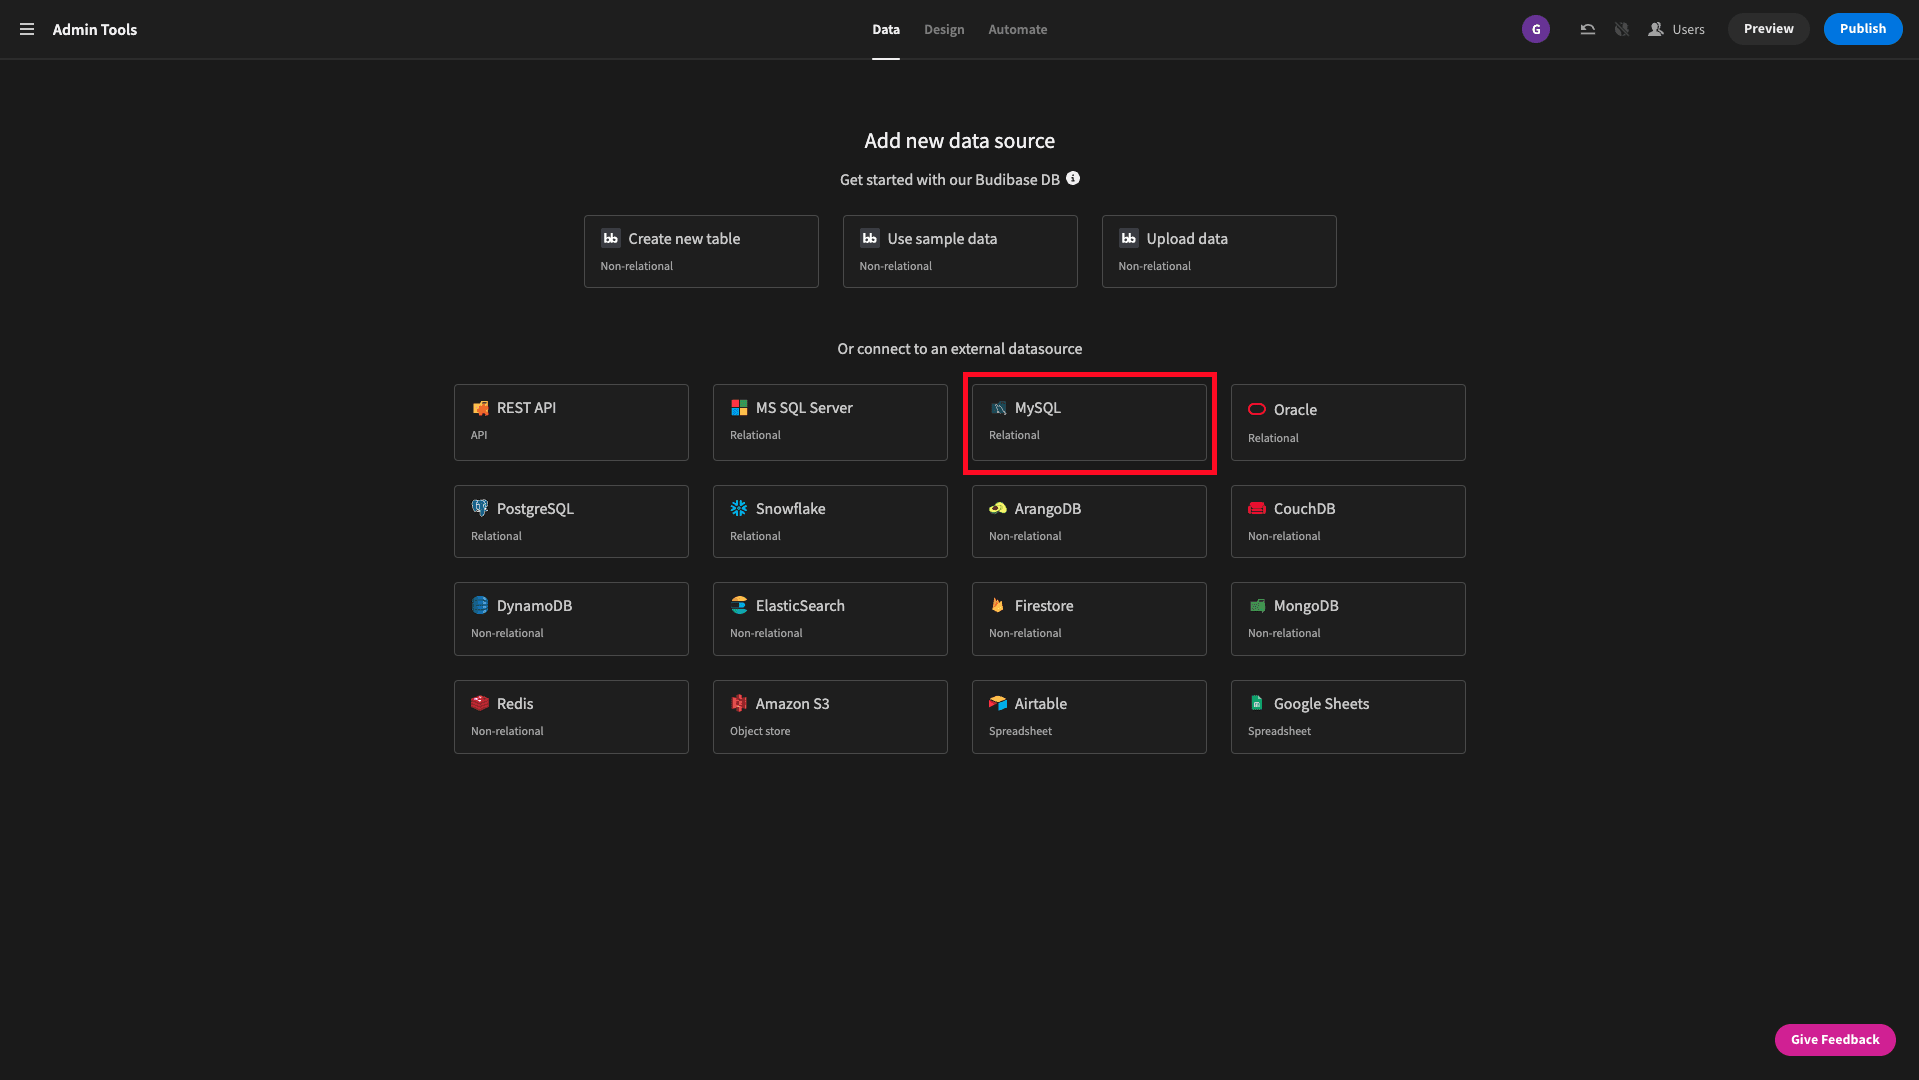Select the Airtable label

tap(1041, 704)
